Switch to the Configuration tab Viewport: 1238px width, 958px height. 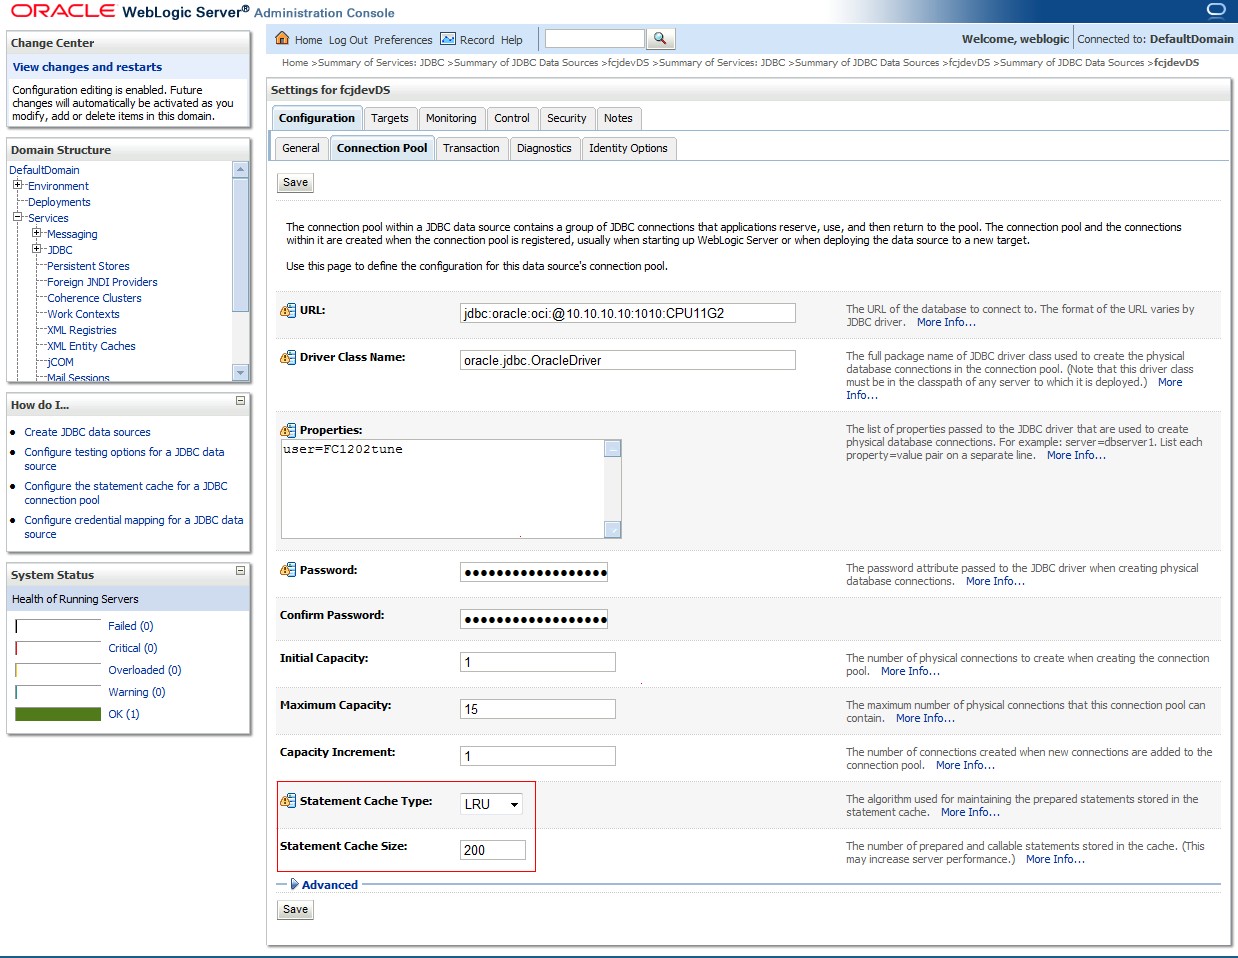(x=317, y=118)
